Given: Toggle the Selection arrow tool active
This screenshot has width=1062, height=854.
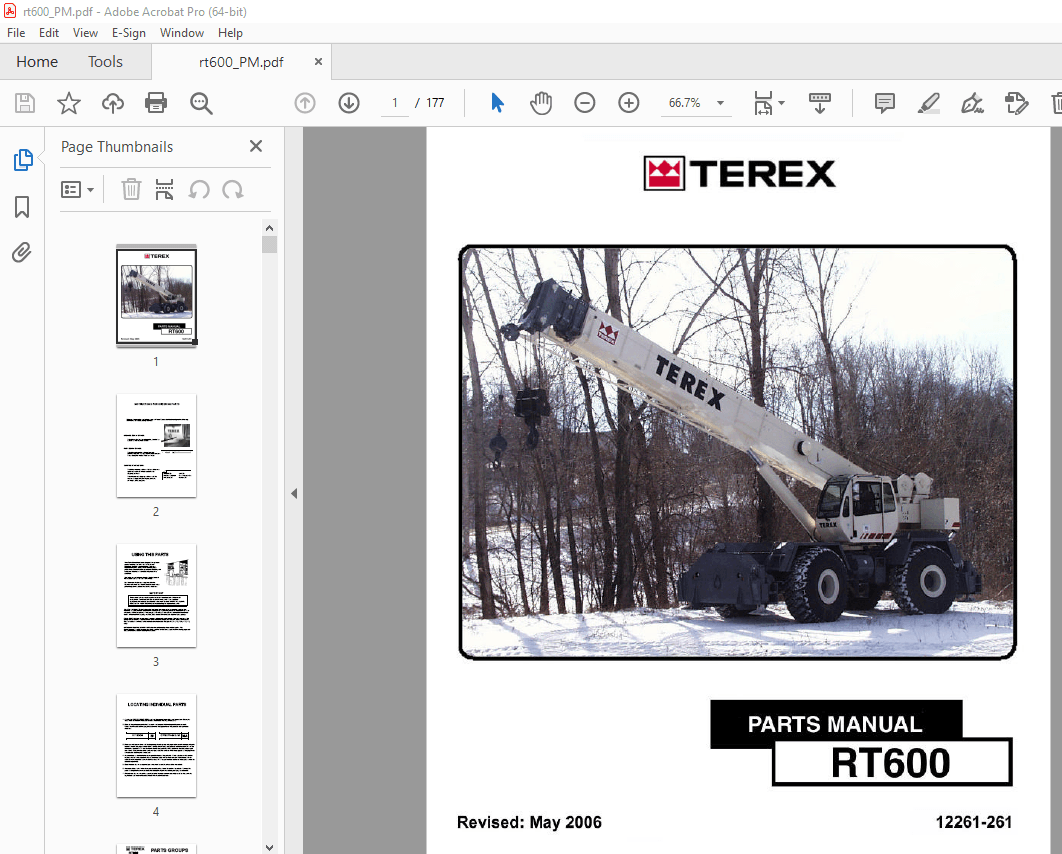Looking at the screenshot, I should pyautogui.click(x=497, y=103).
